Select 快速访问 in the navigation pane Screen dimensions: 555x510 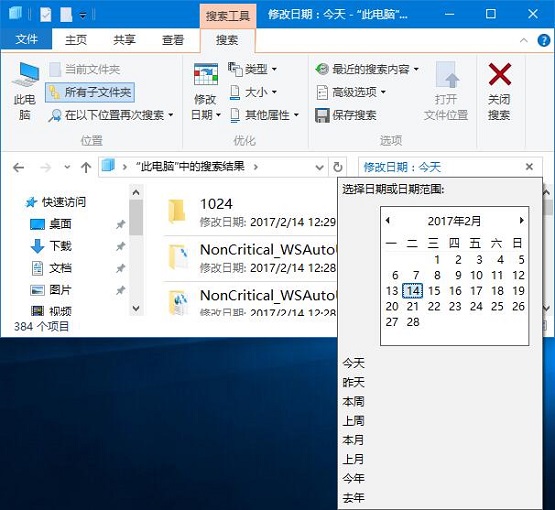coord(56,202)
